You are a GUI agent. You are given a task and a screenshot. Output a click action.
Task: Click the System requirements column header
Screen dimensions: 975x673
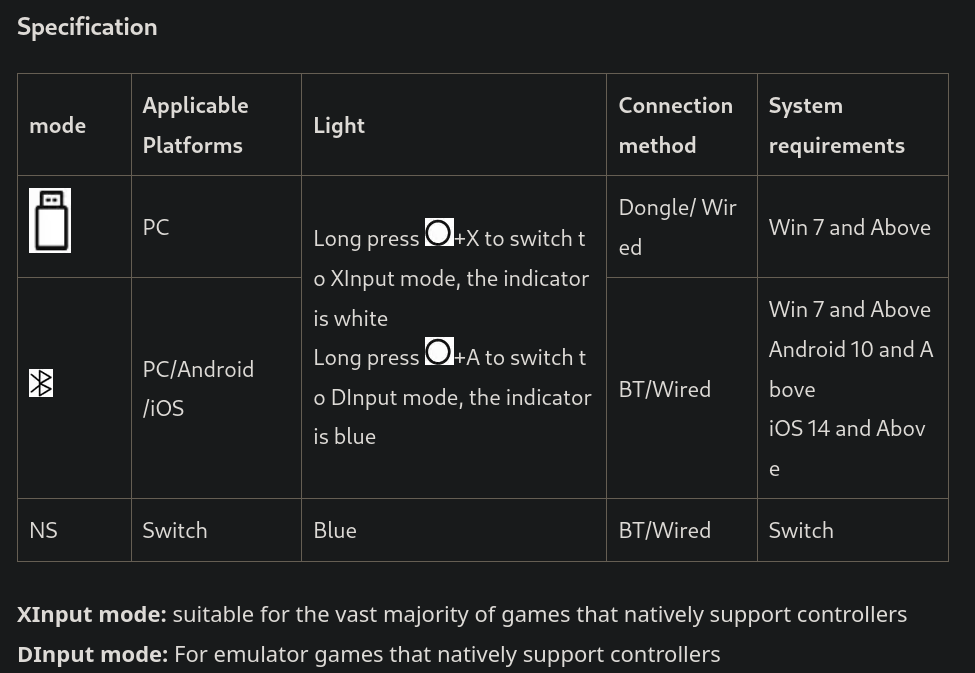pos(836,125)
